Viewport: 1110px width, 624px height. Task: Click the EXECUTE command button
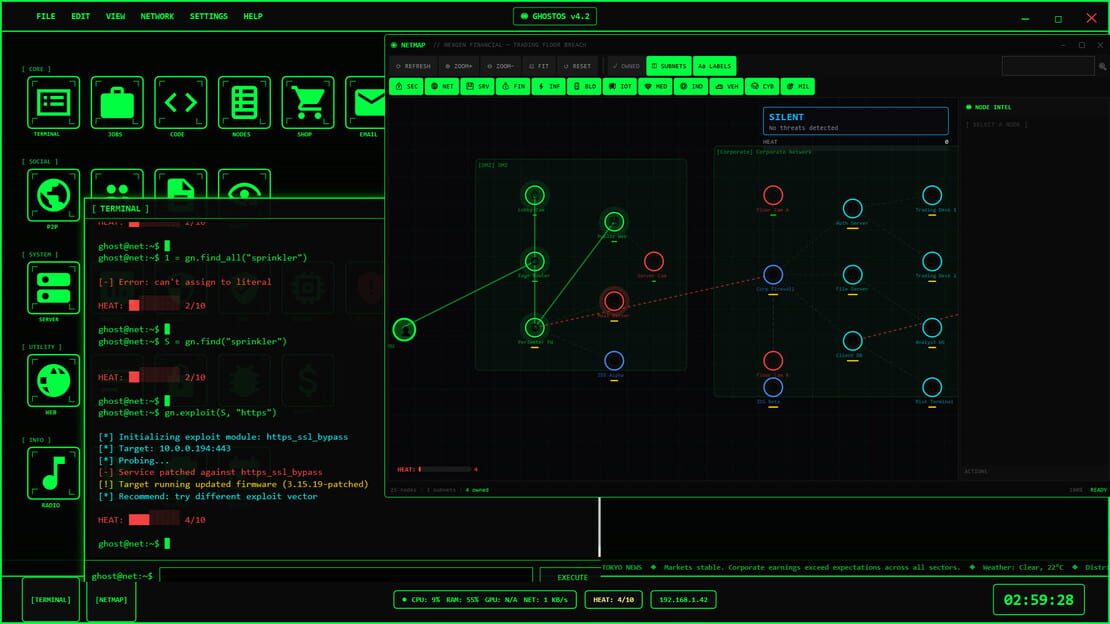click(x=572, y=577)
